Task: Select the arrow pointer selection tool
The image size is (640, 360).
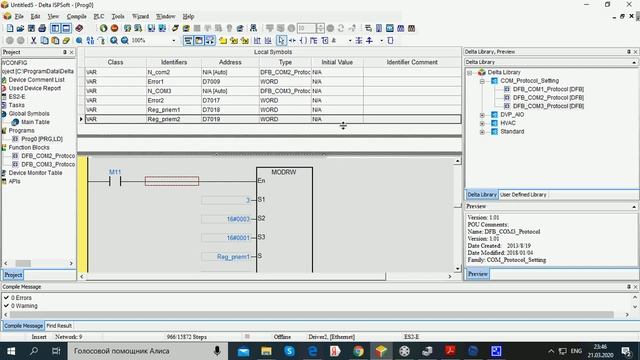Action: 281,40
